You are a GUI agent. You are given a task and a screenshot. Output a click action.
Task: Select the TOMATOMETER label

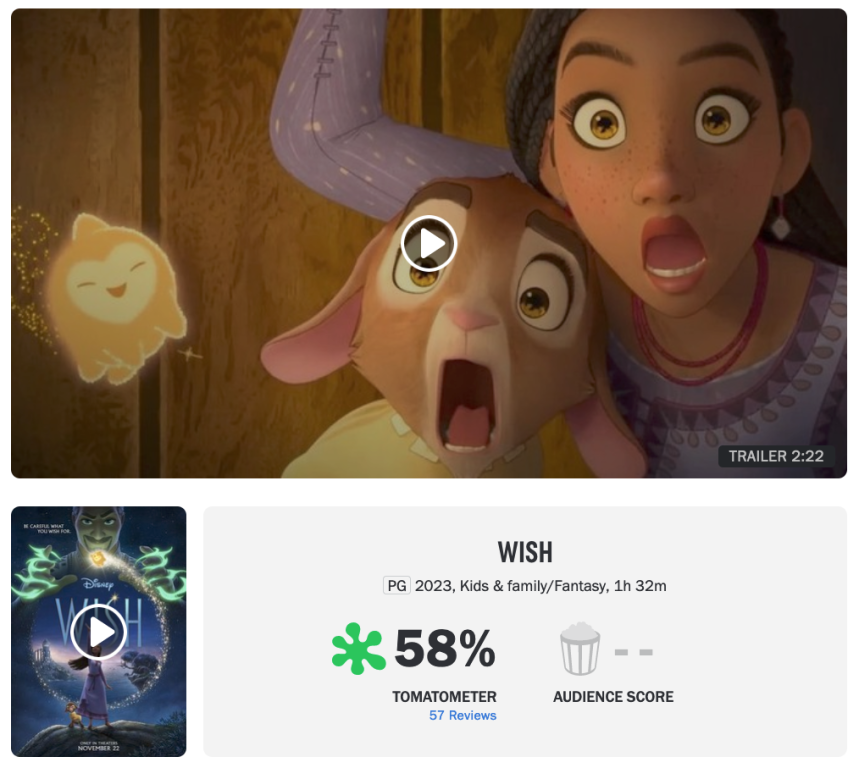click(x=444, y=697)
